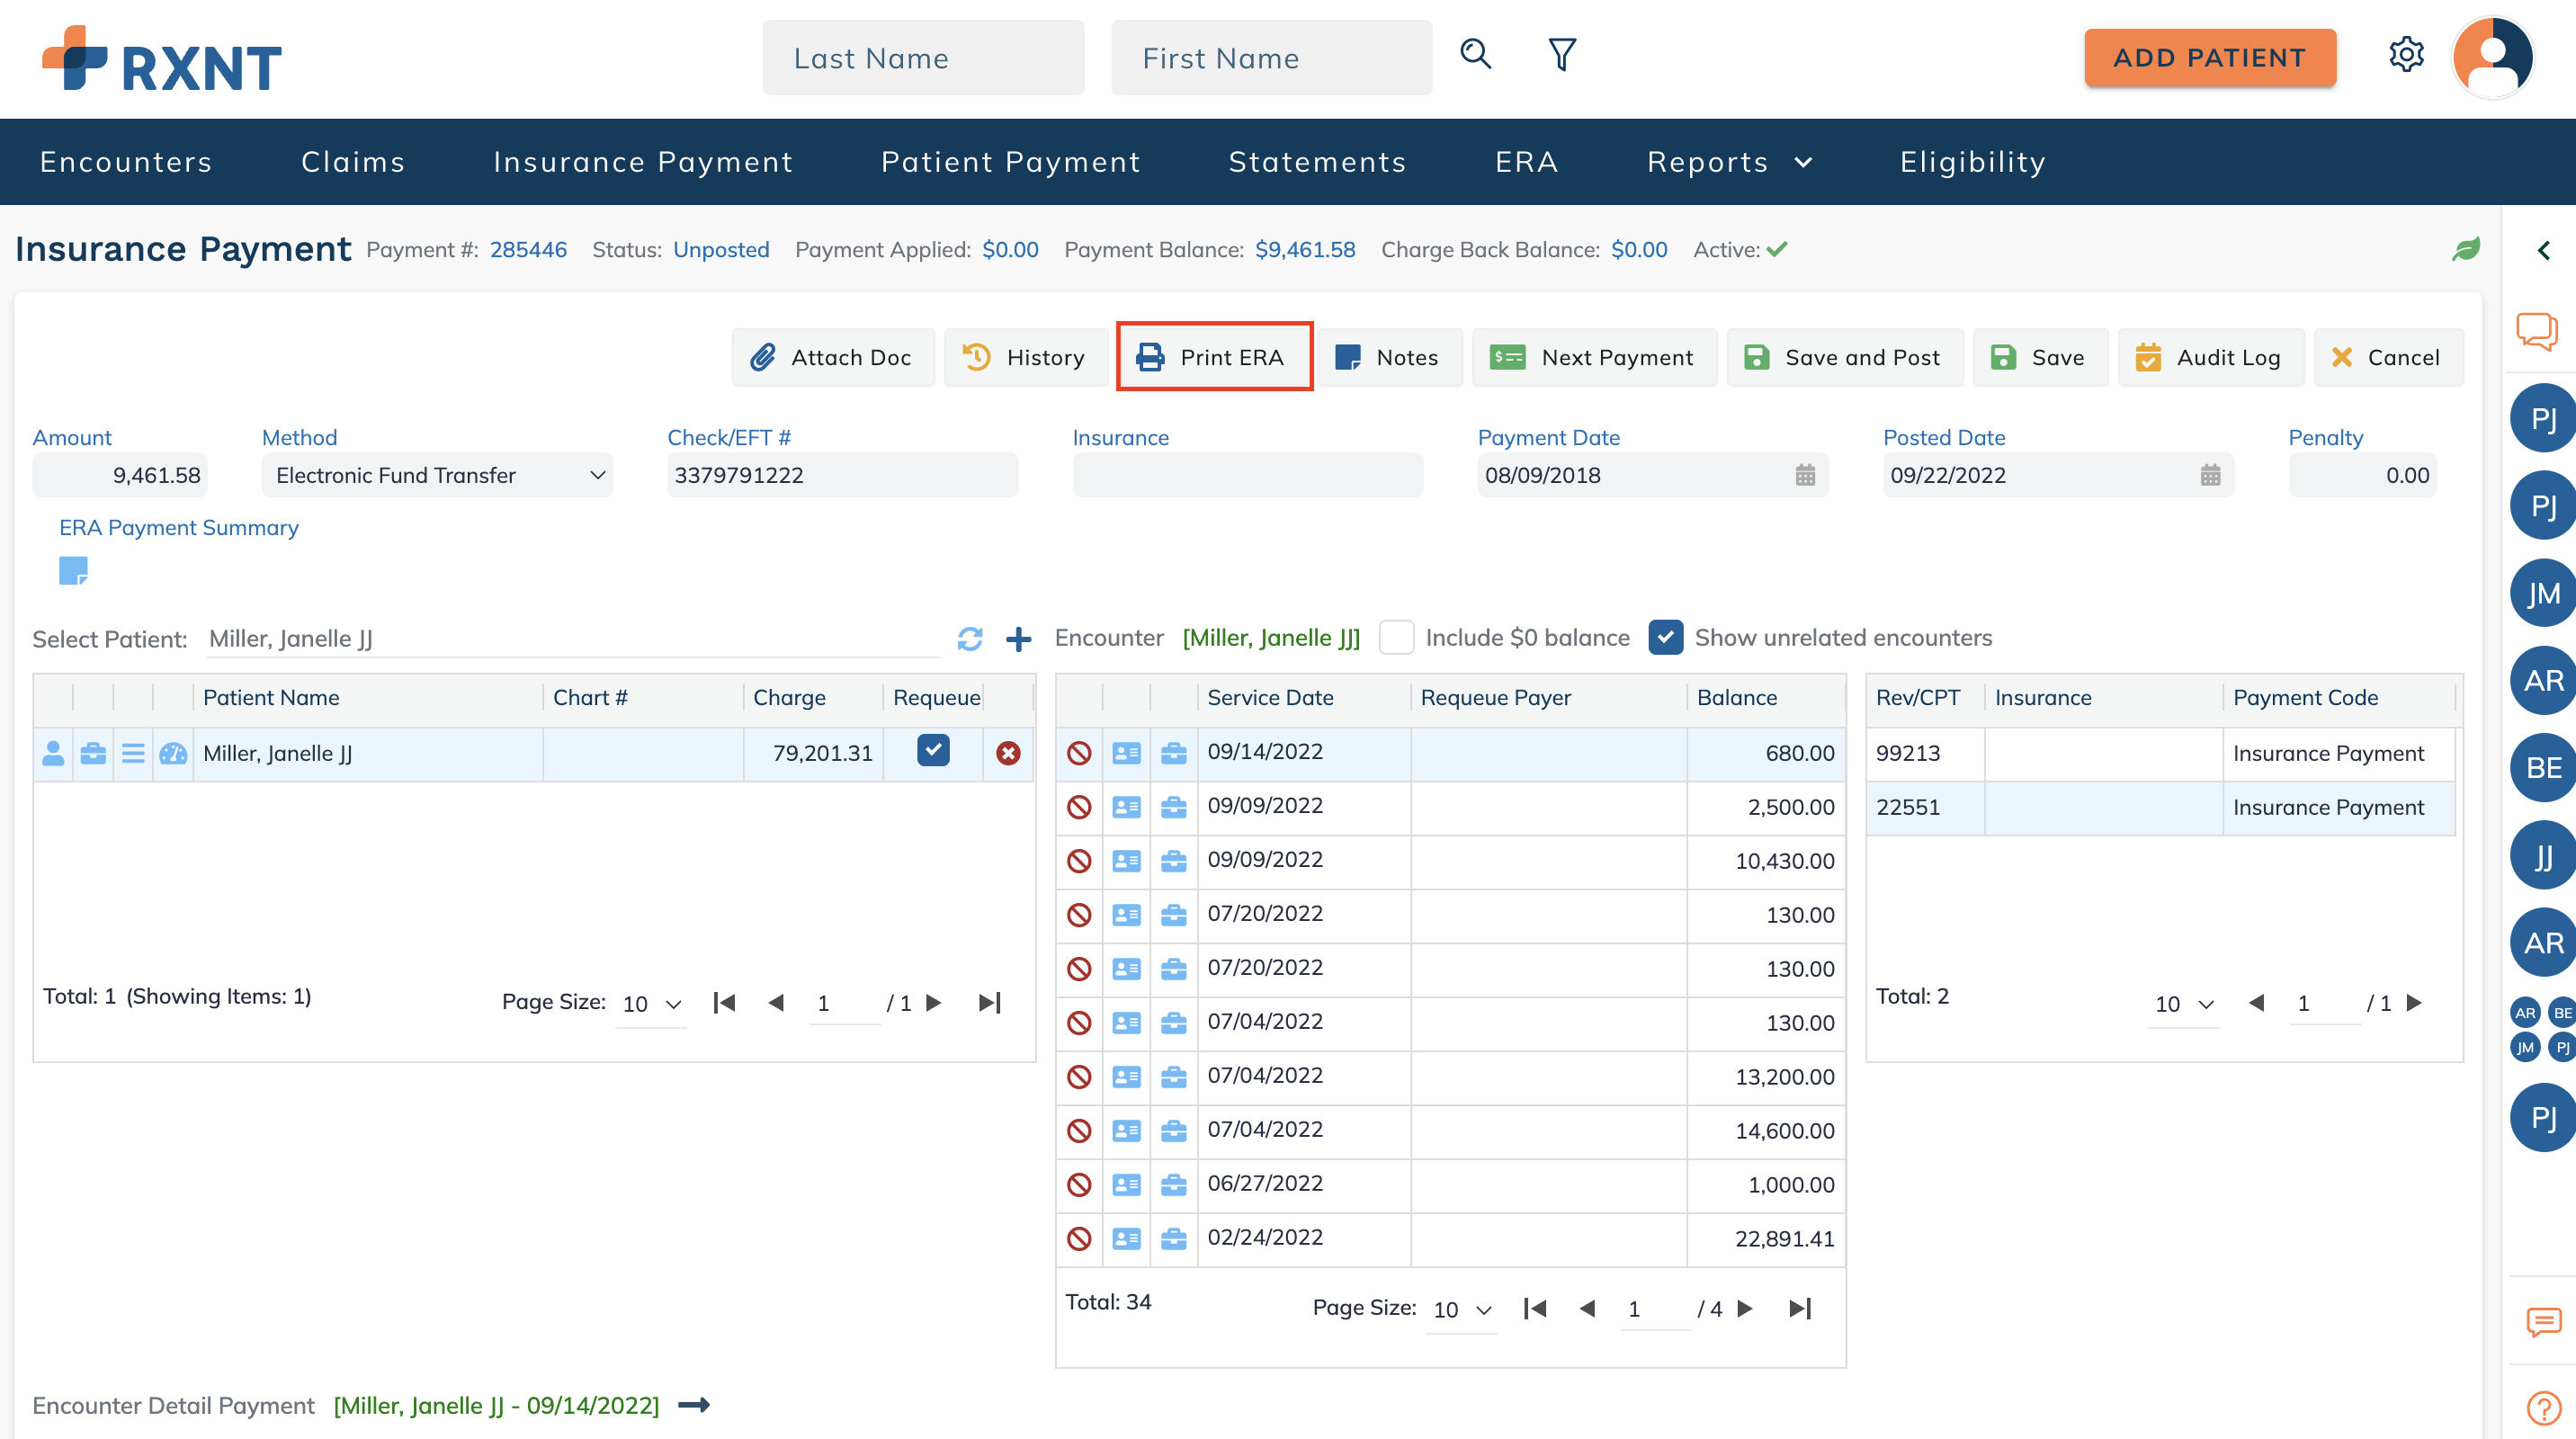Open the Encounters tab
The width and height of the screenshot is (2576, 1439).
click(126, 162)
